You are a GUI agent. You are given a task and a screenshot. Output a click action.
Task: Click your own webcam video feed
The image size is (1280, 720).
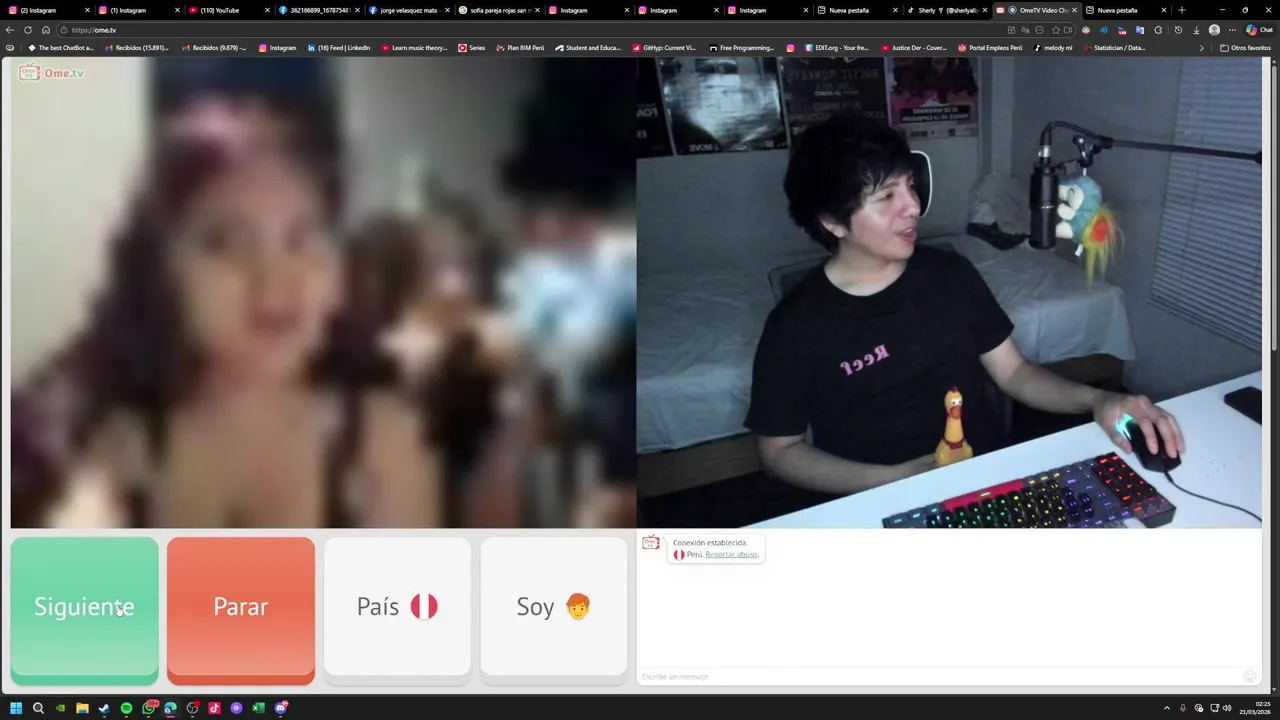949,292
